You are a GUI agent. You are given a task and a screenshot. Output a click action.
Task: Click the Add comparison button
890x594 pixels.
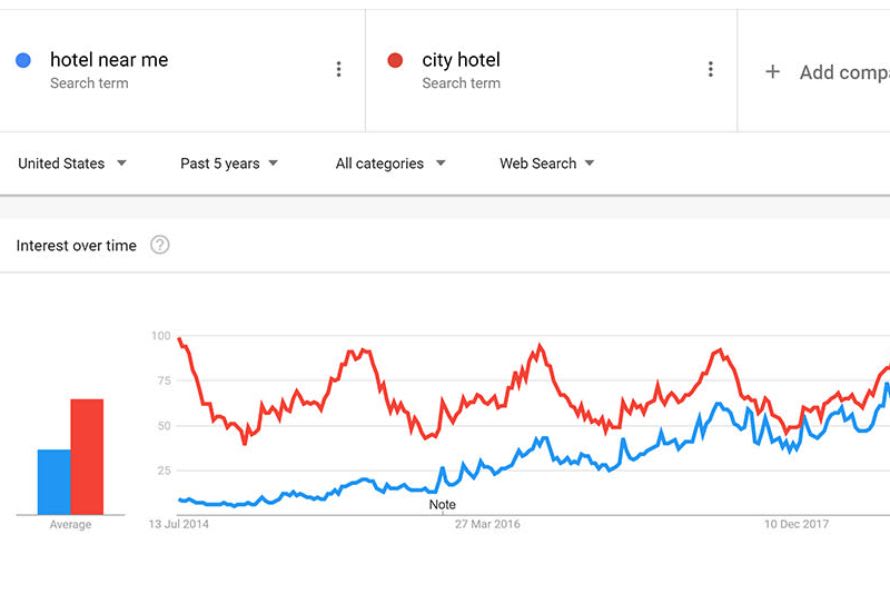point(820,72)
